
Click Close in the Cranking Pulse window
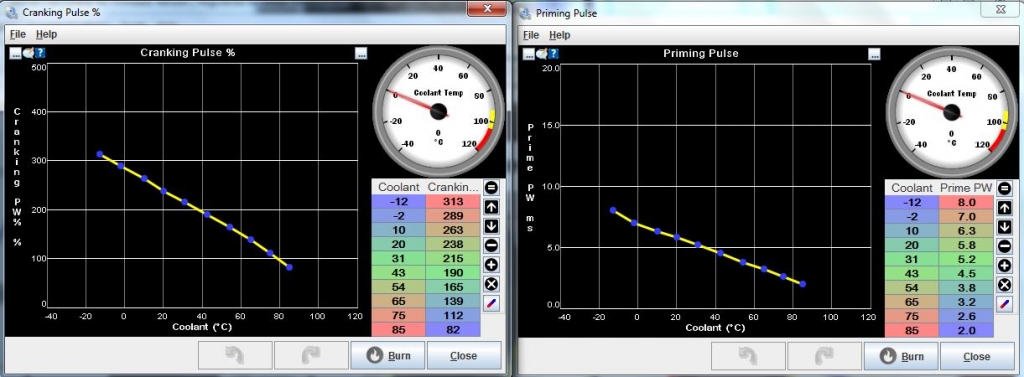point(464,355)
